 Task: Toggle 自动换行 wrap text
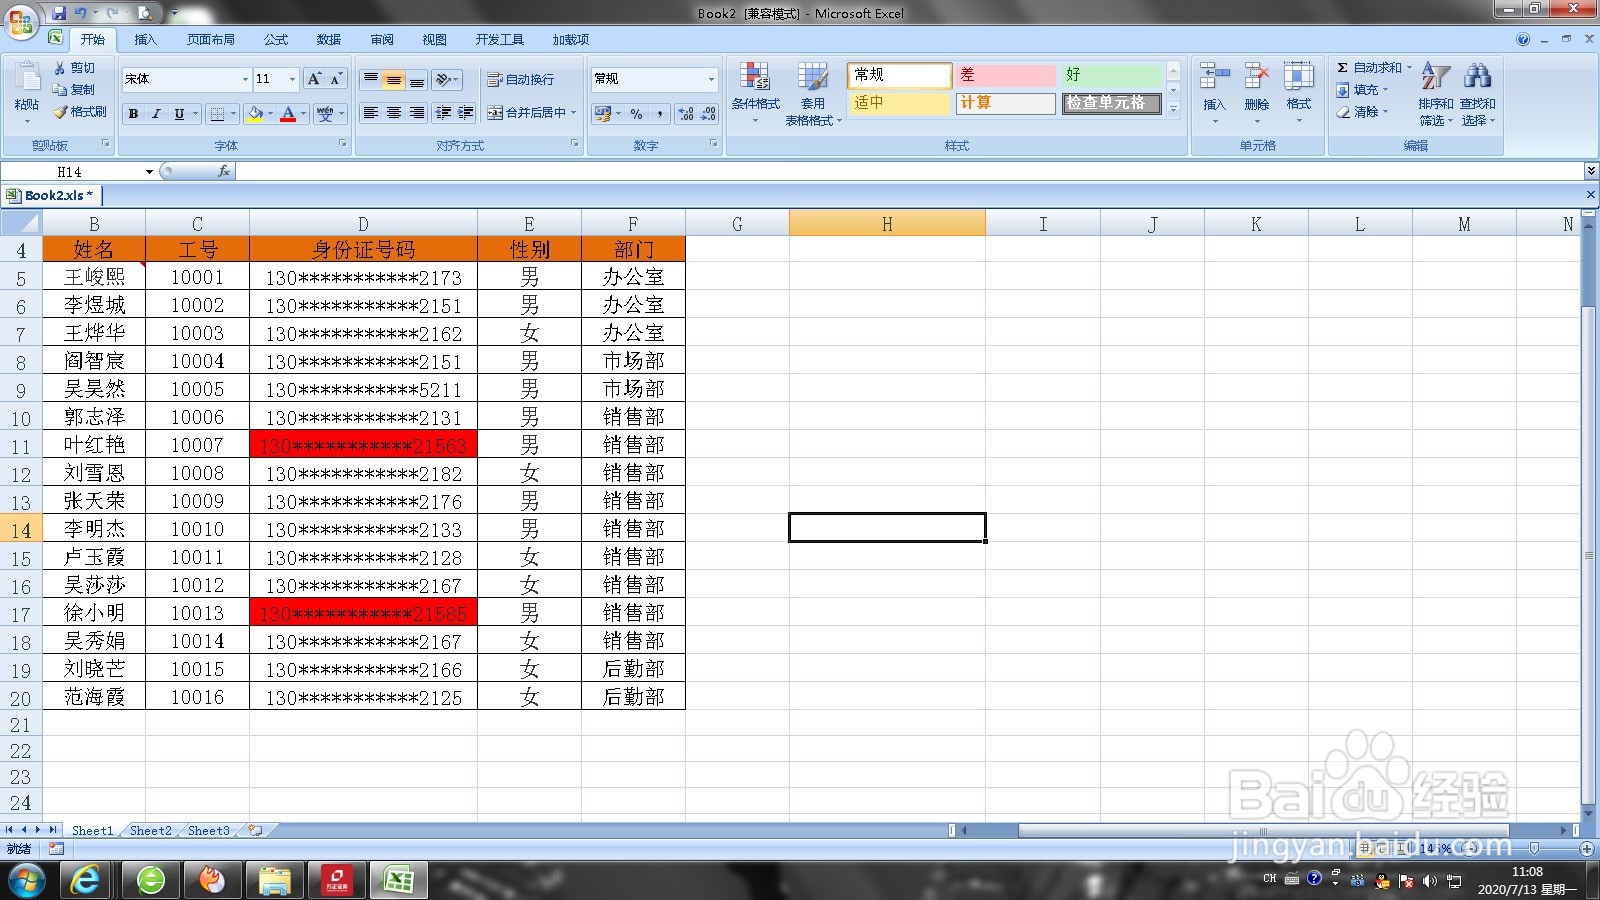(x=520, y=79)
